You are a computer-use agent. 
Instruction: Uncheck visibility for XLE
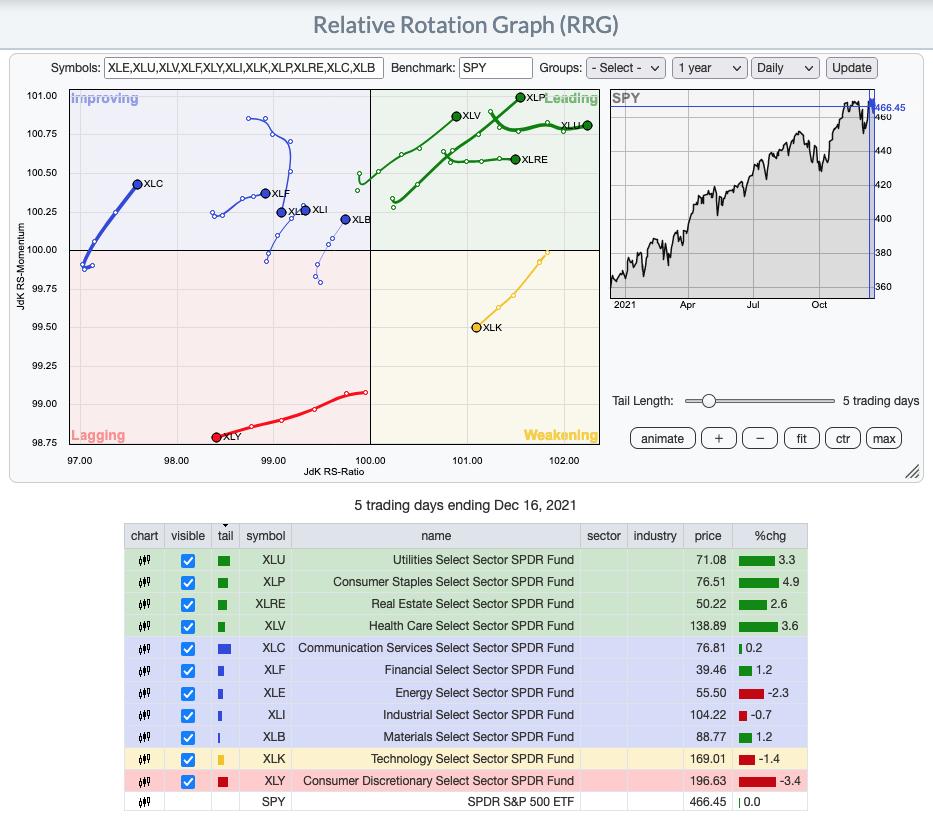[x=187, y=694]
